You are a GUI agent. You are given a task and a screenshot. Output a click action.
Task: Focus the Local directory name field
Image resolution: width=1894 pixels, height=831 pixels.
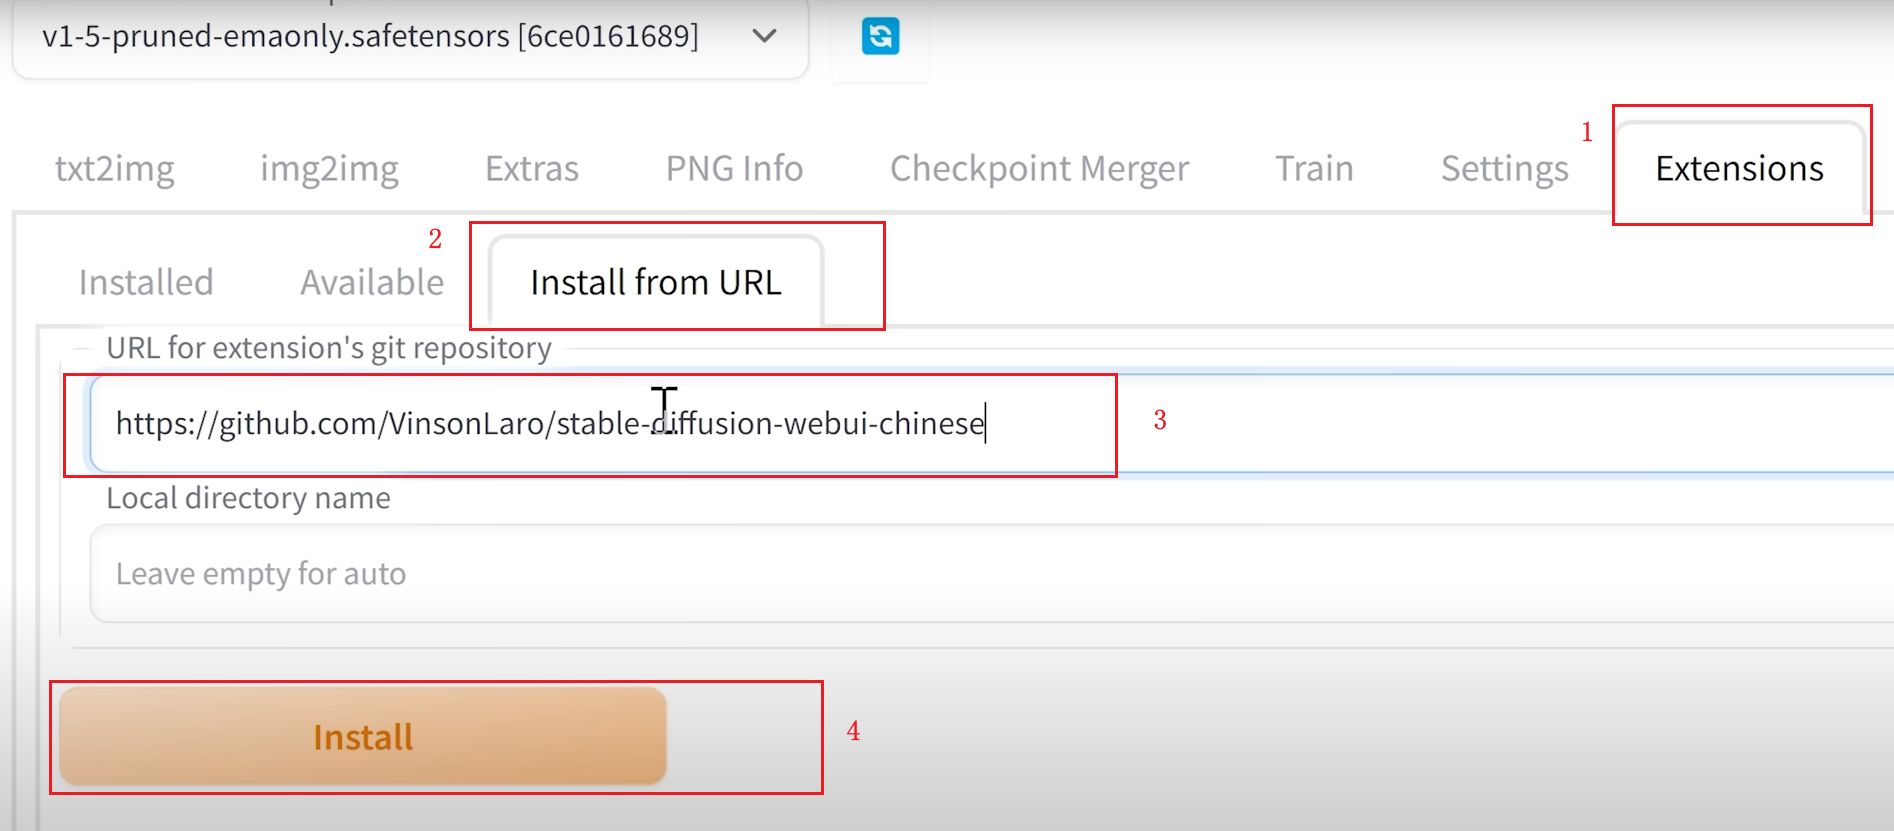tap(992, 574)
